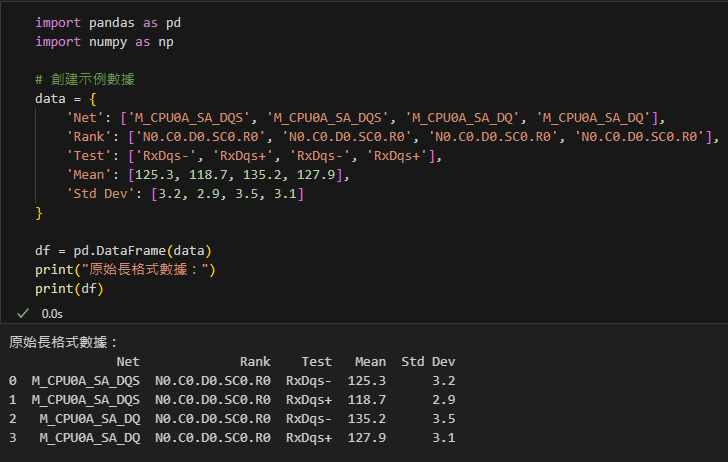Click N0.C0.D0.SC0.R0 in output row 2
728x462 pixels.
[x=213, y=419]
